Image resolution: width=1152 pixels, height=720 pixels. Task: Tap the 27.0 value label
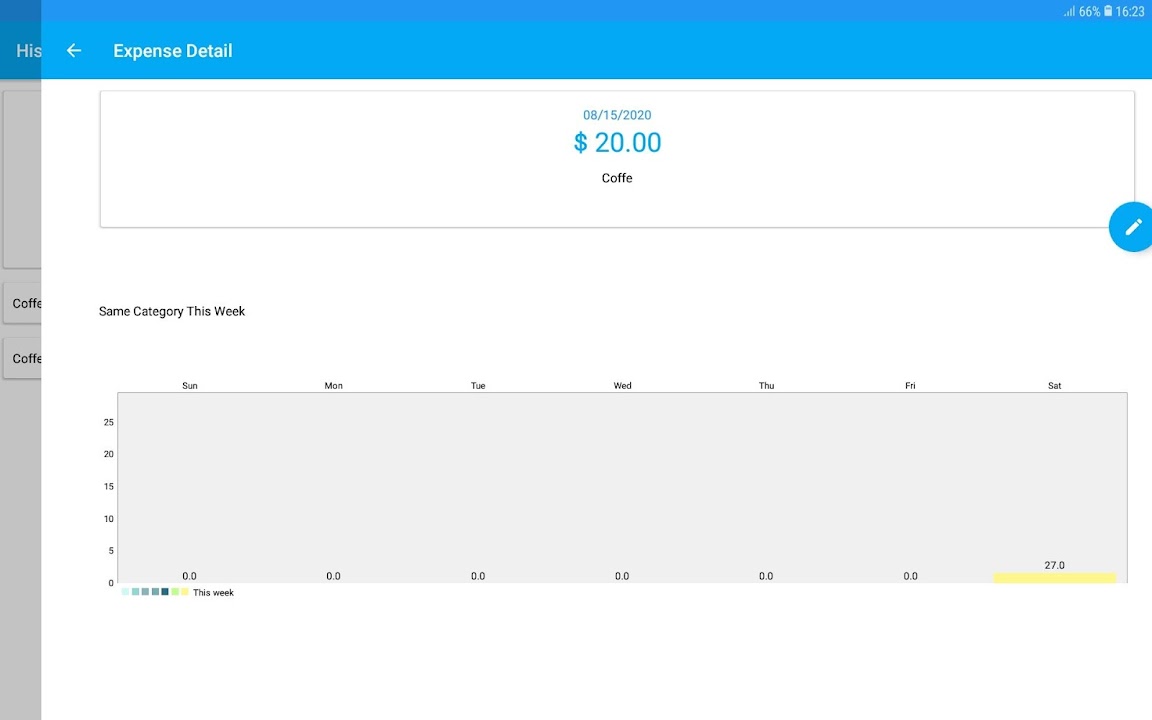point(1054,565)
